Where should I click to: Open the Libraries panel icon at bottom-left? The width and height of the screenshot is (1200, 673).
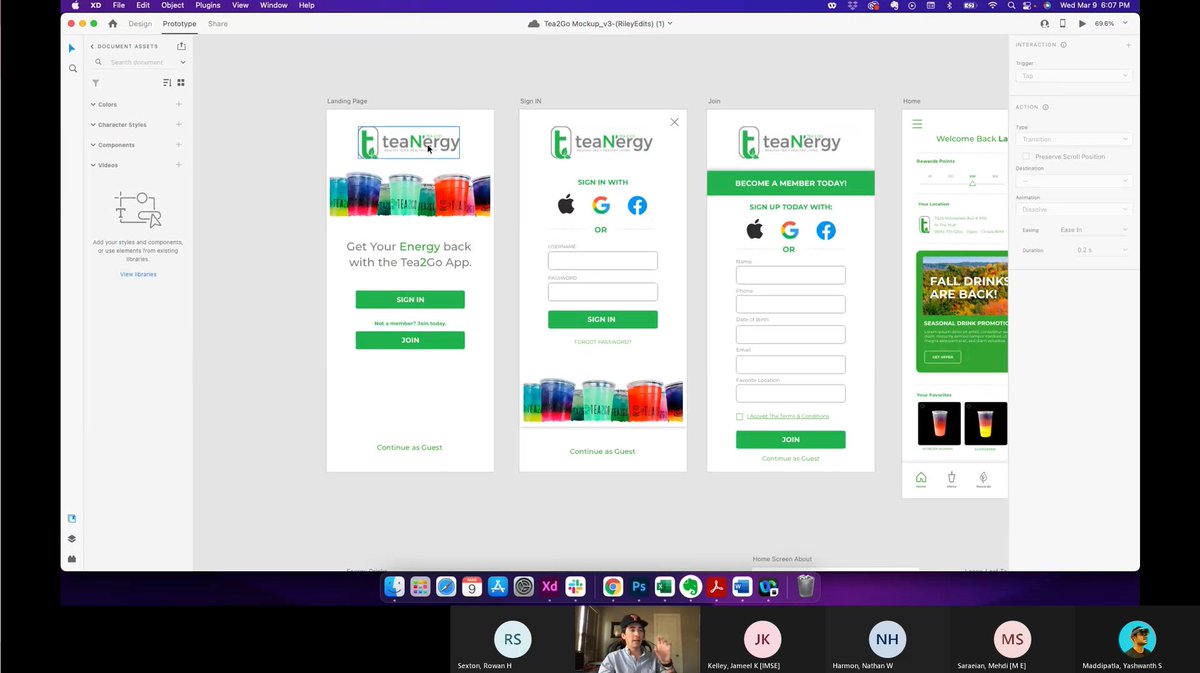pos(72,519)
